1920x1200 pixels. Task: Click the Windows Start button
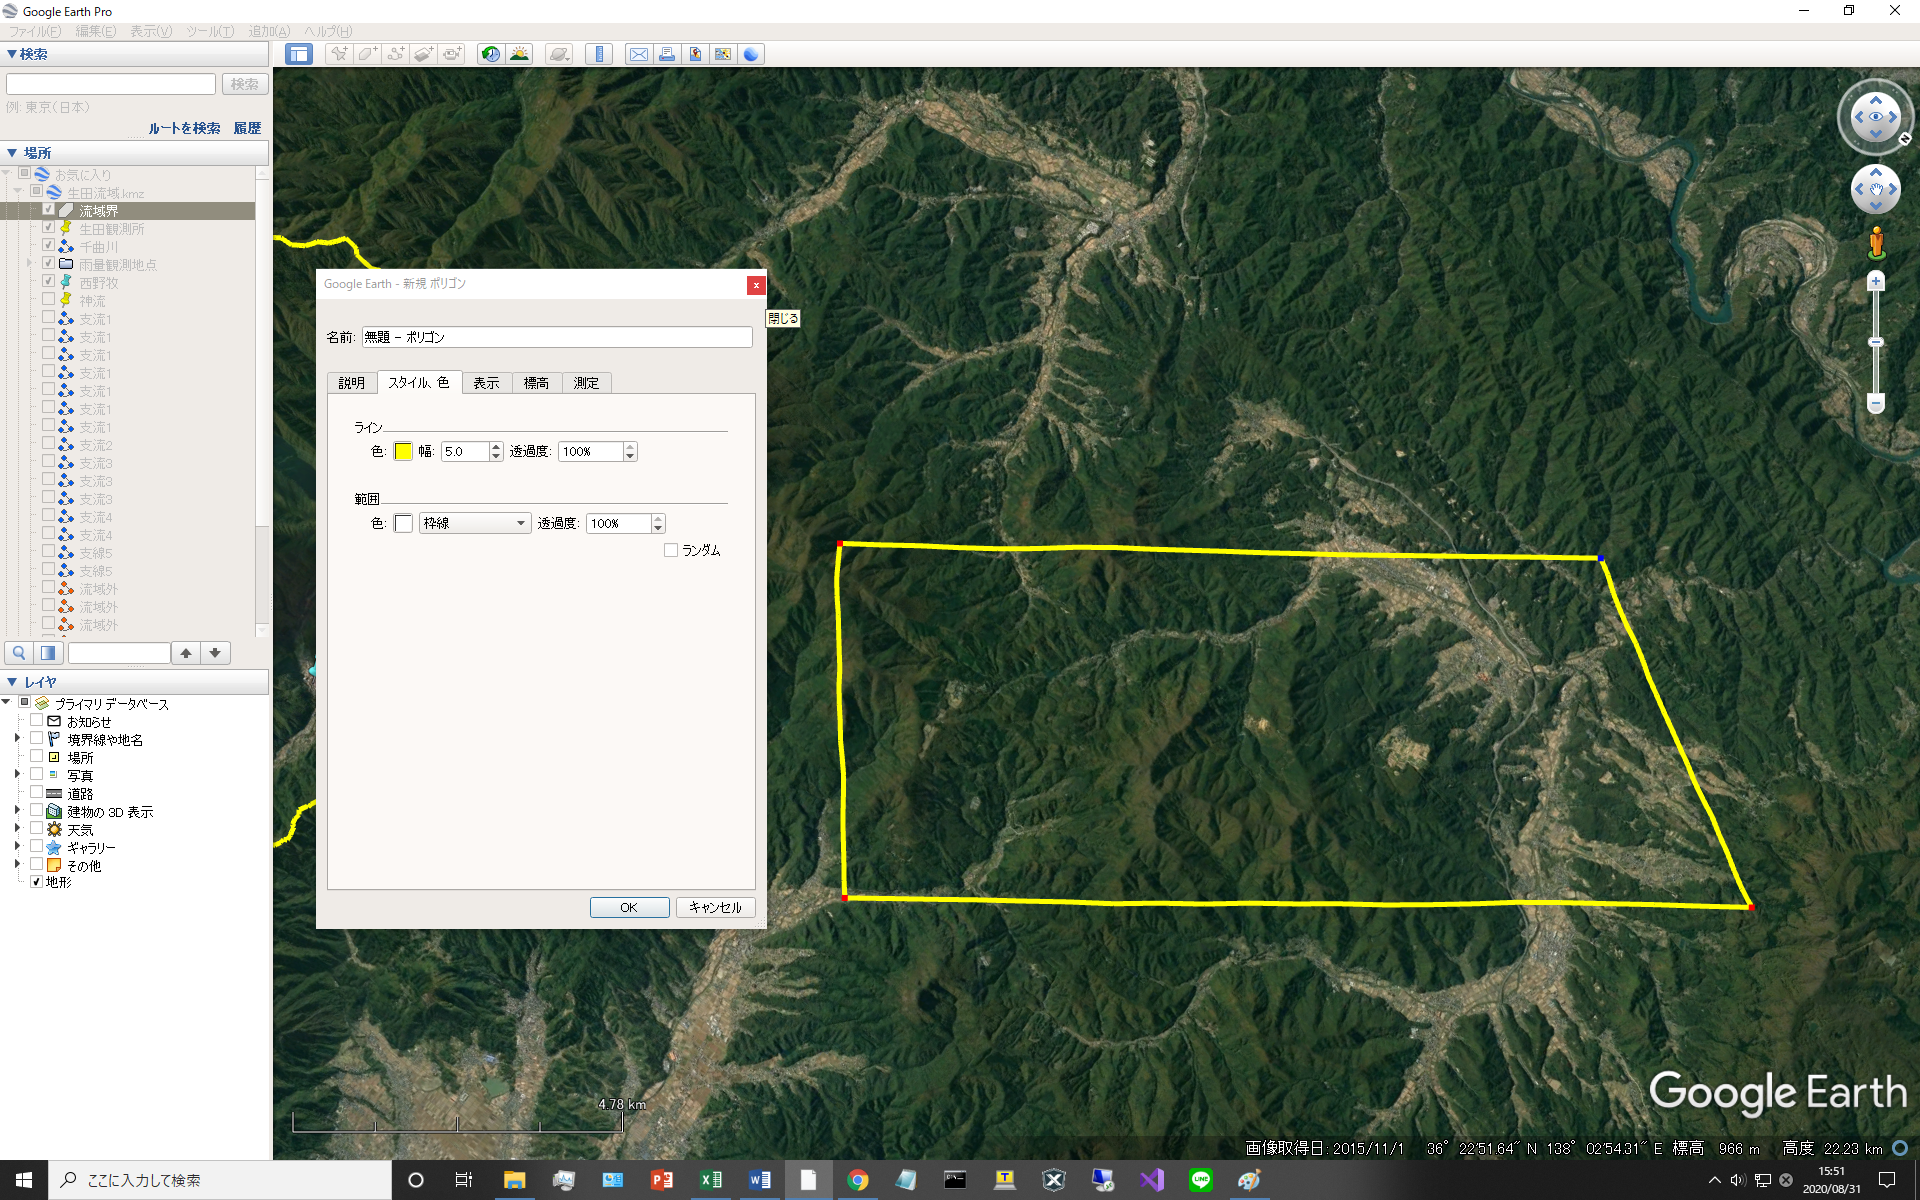(24, 1180)
